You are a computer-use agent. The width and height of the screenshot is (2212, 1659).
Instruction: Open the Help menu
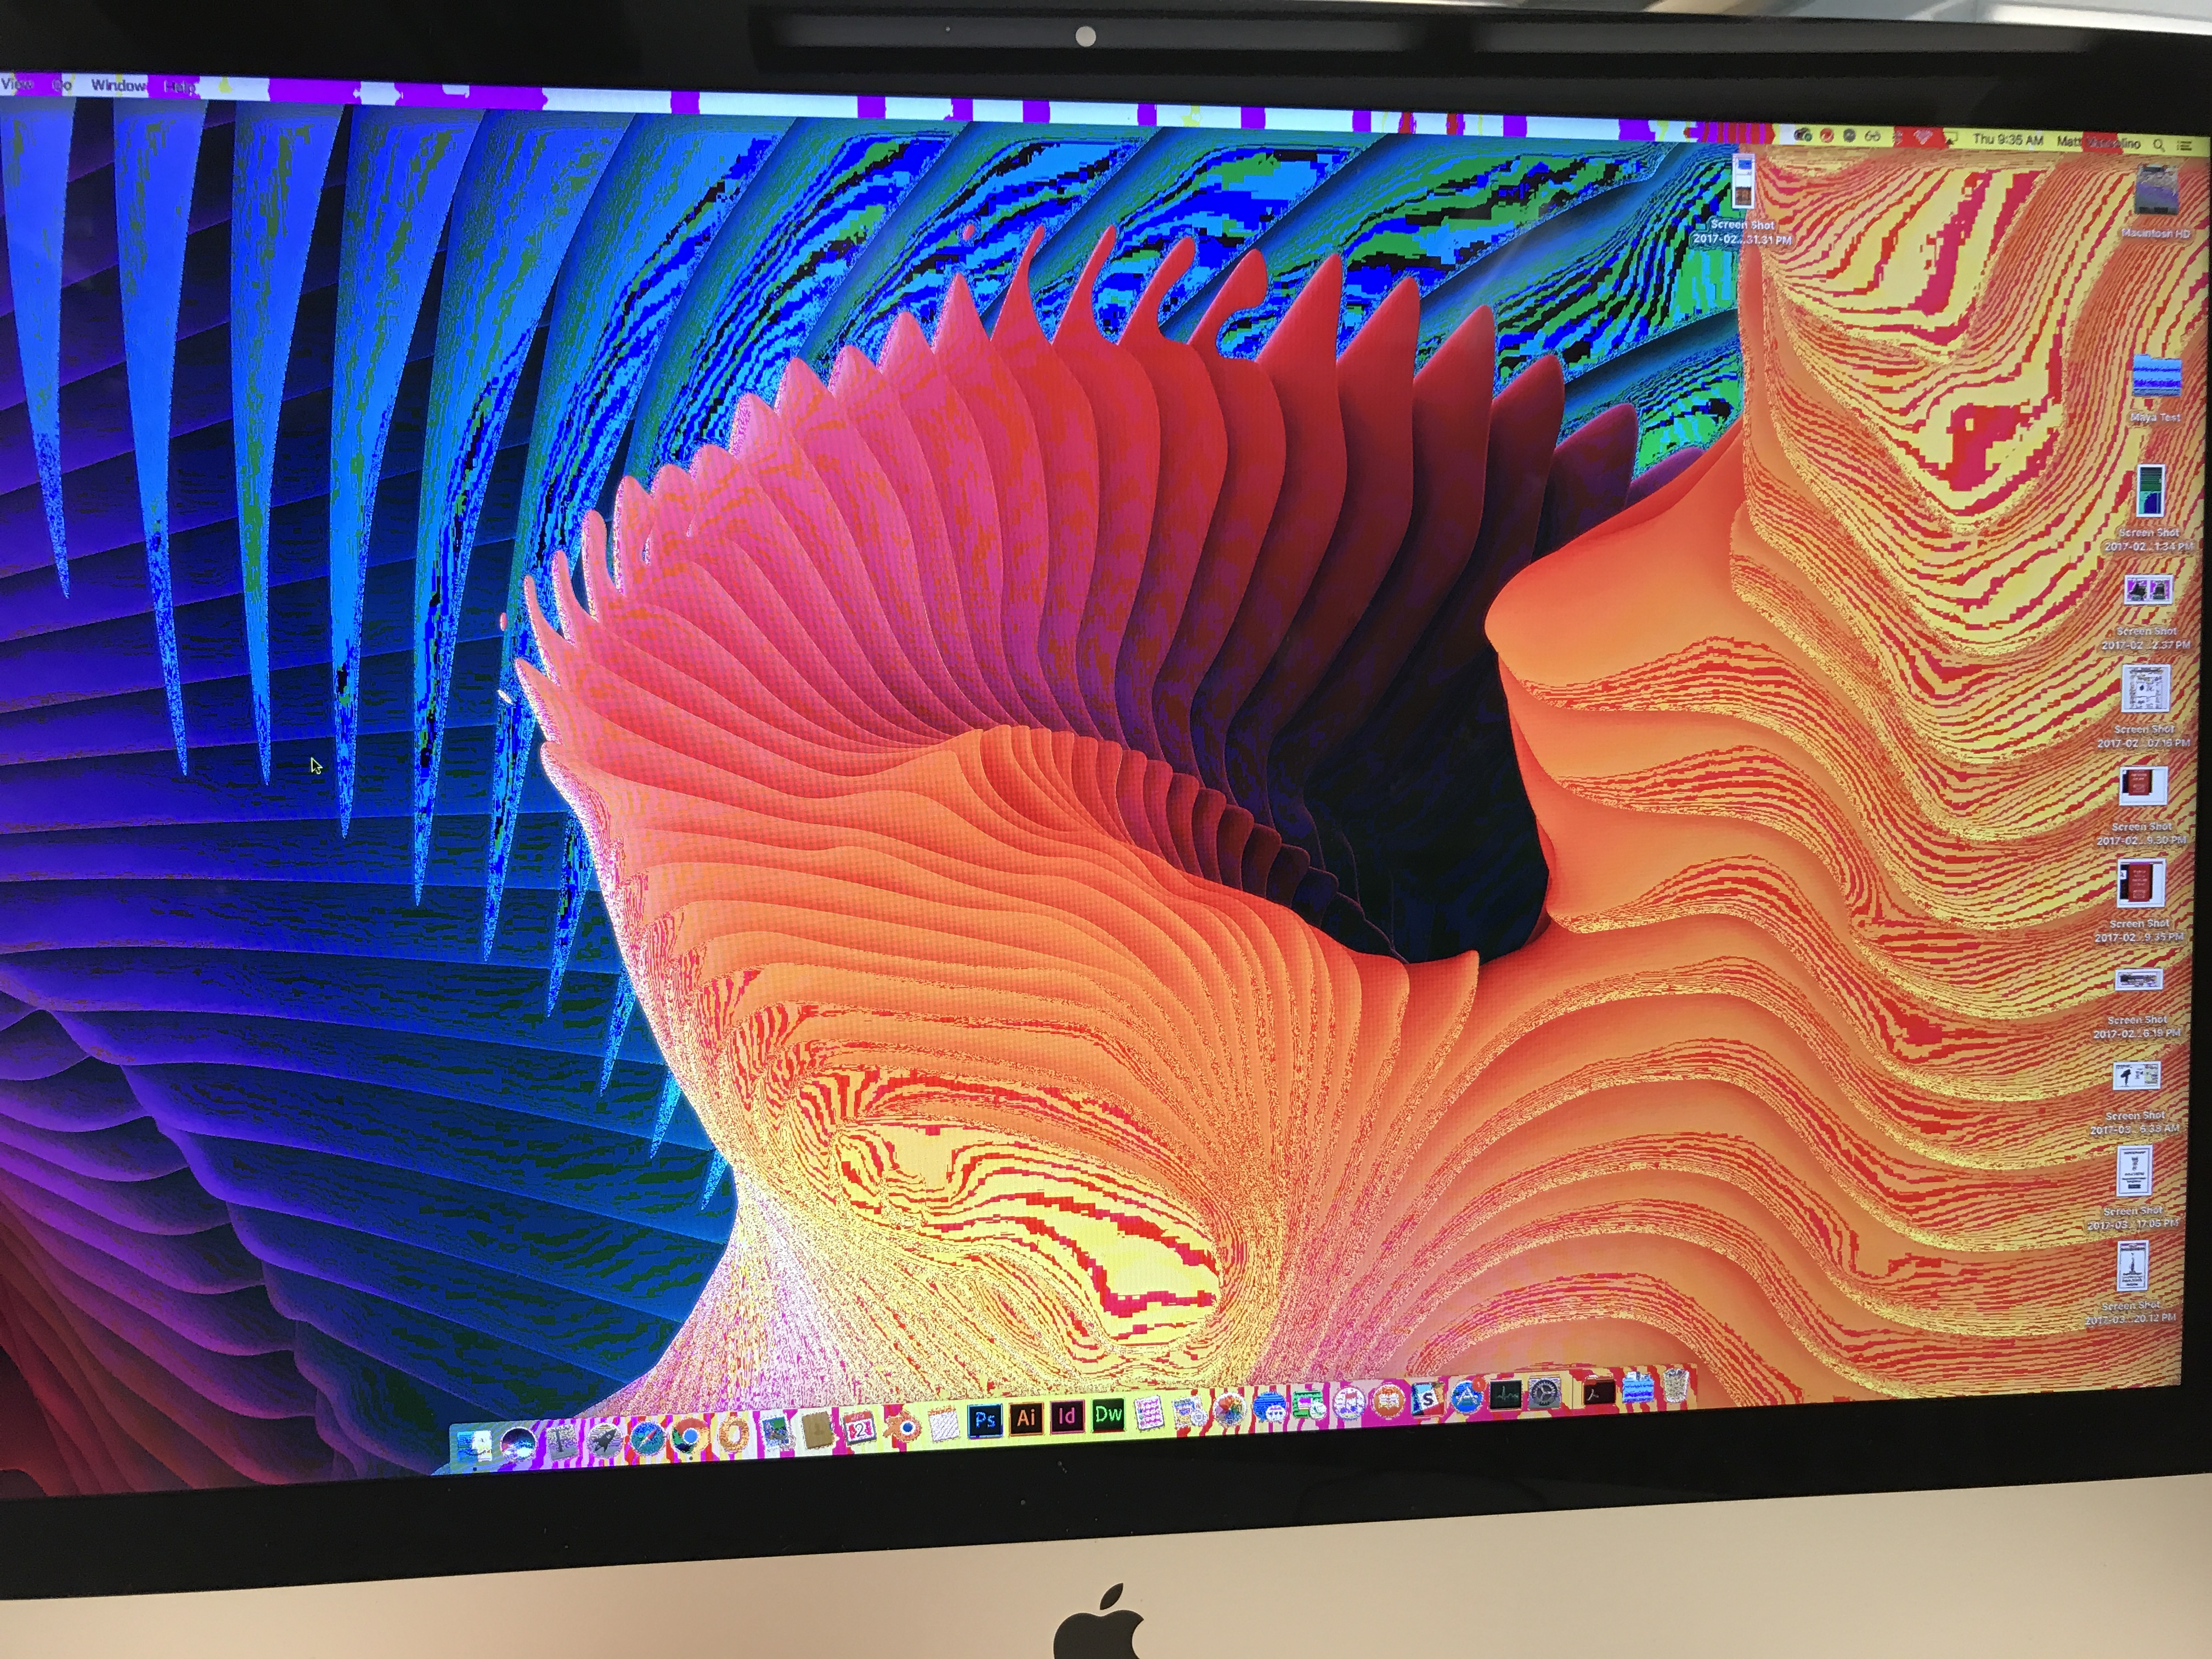(x=180, y=87)
